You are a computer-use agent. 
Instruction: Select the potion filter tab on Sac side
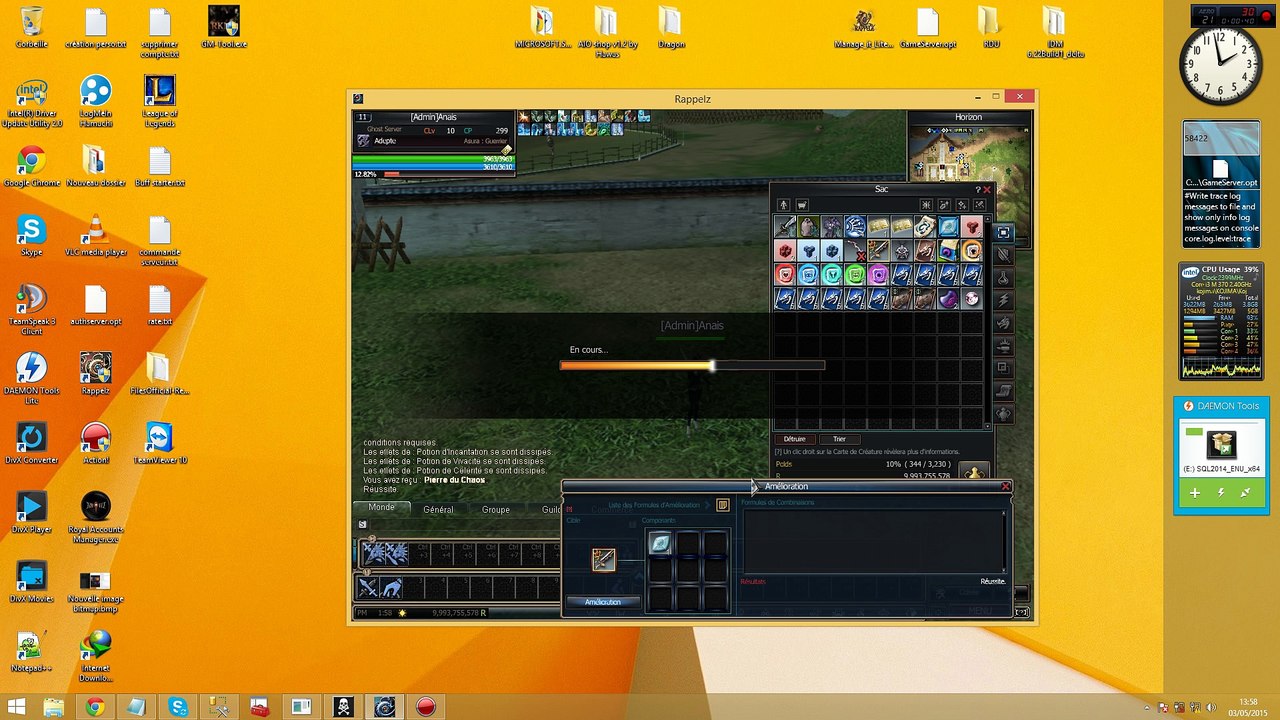[x=1003, y=278]
